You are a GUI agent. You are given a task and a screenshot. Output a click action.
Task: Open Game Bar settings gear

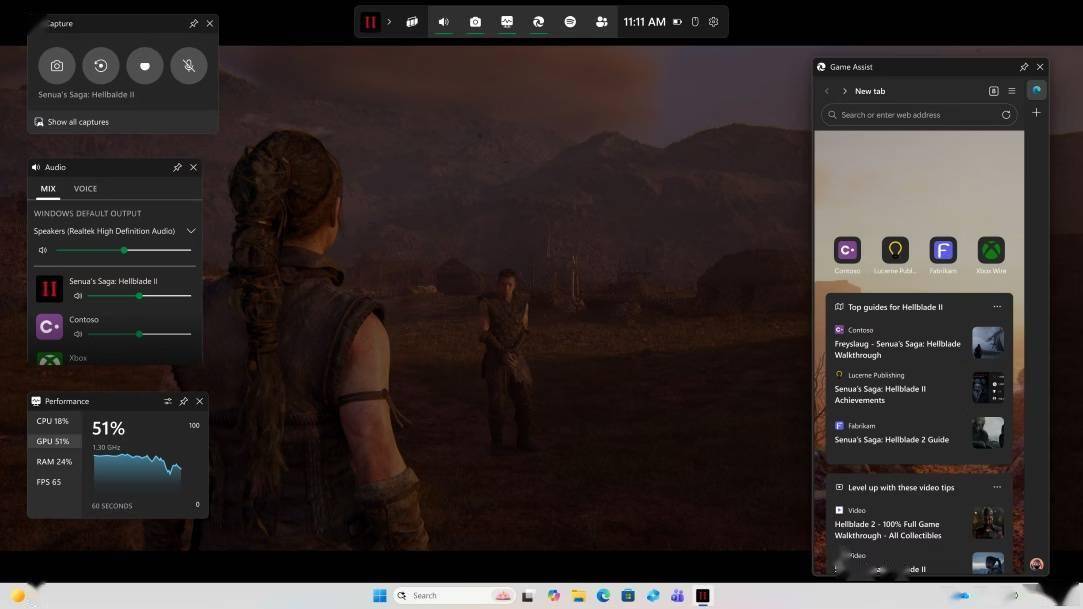pos(713,22)
